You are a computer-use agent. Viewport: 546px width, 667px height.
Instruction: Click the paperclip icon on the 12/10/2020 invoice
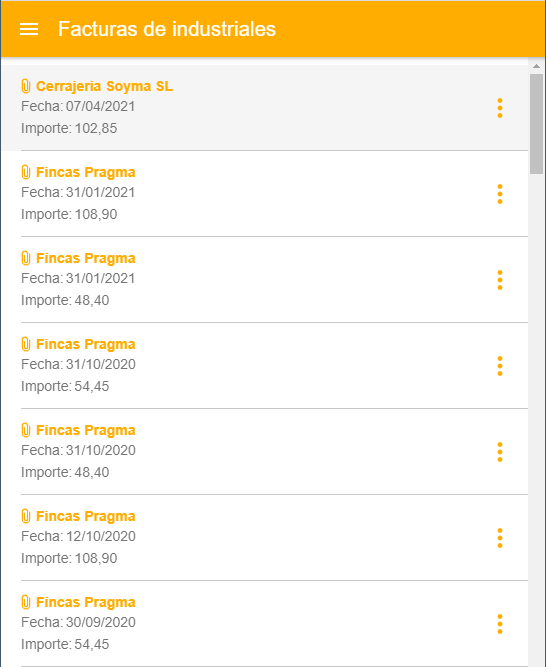coord(26,516)
